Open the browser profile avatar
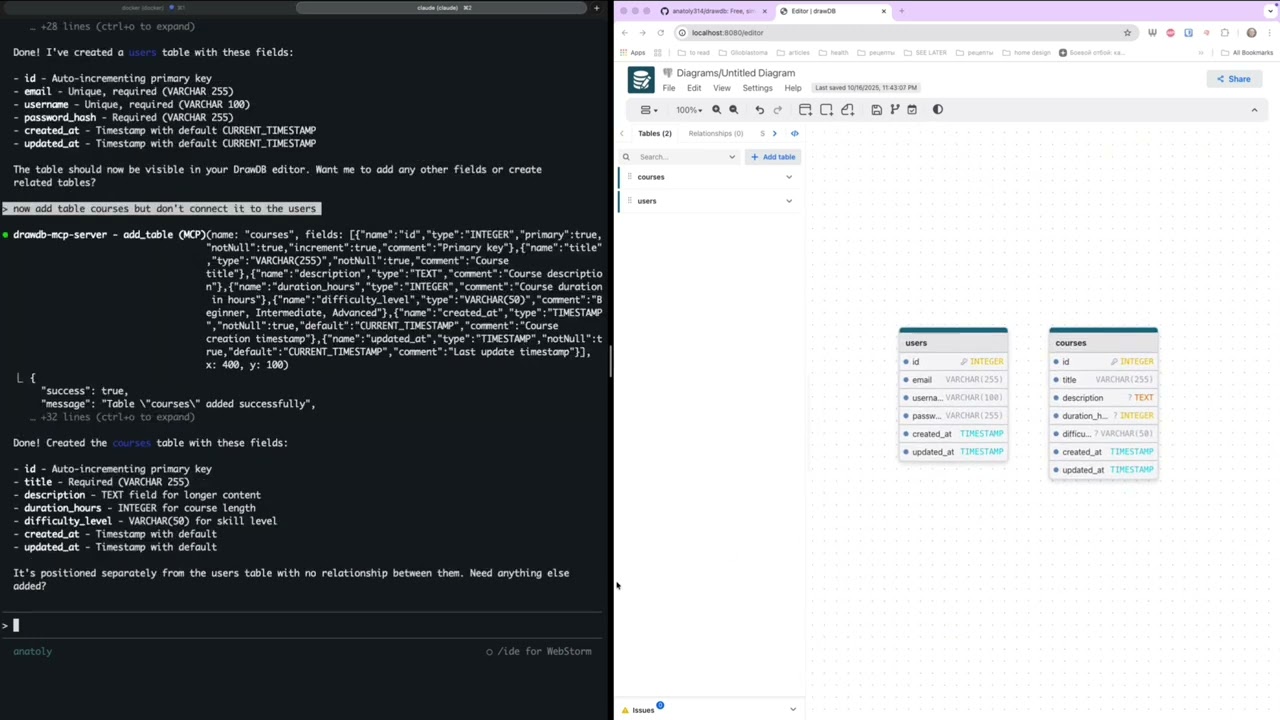 click(x=1251, y=32)
